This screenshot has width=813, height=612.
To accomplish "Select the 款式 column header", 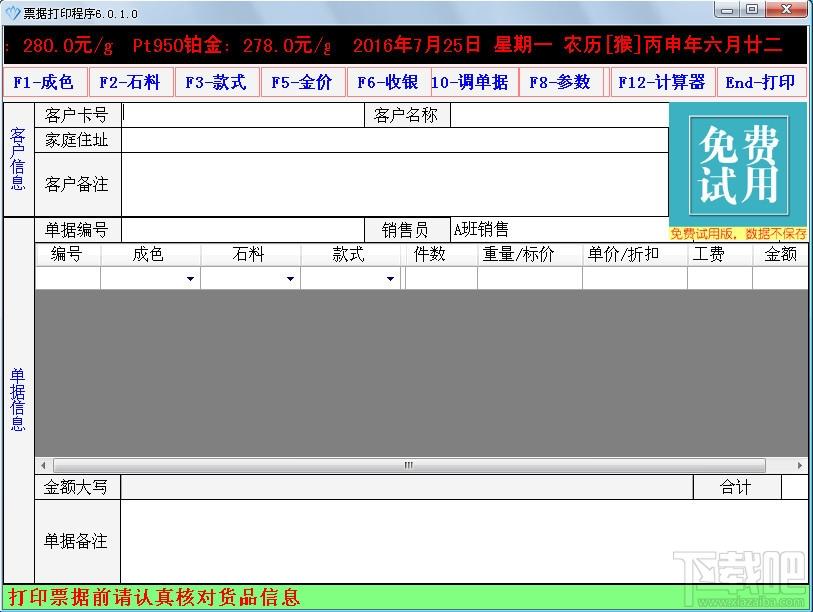I will tap(351, 254).
